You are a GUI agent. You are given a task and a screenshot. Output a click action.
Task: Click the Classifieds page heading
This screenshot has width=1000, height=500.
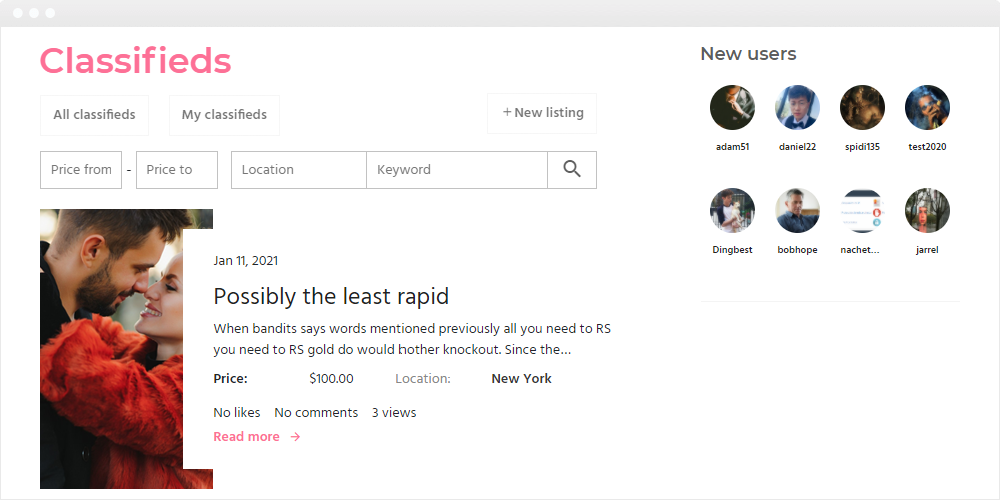(x=135, y=62)
